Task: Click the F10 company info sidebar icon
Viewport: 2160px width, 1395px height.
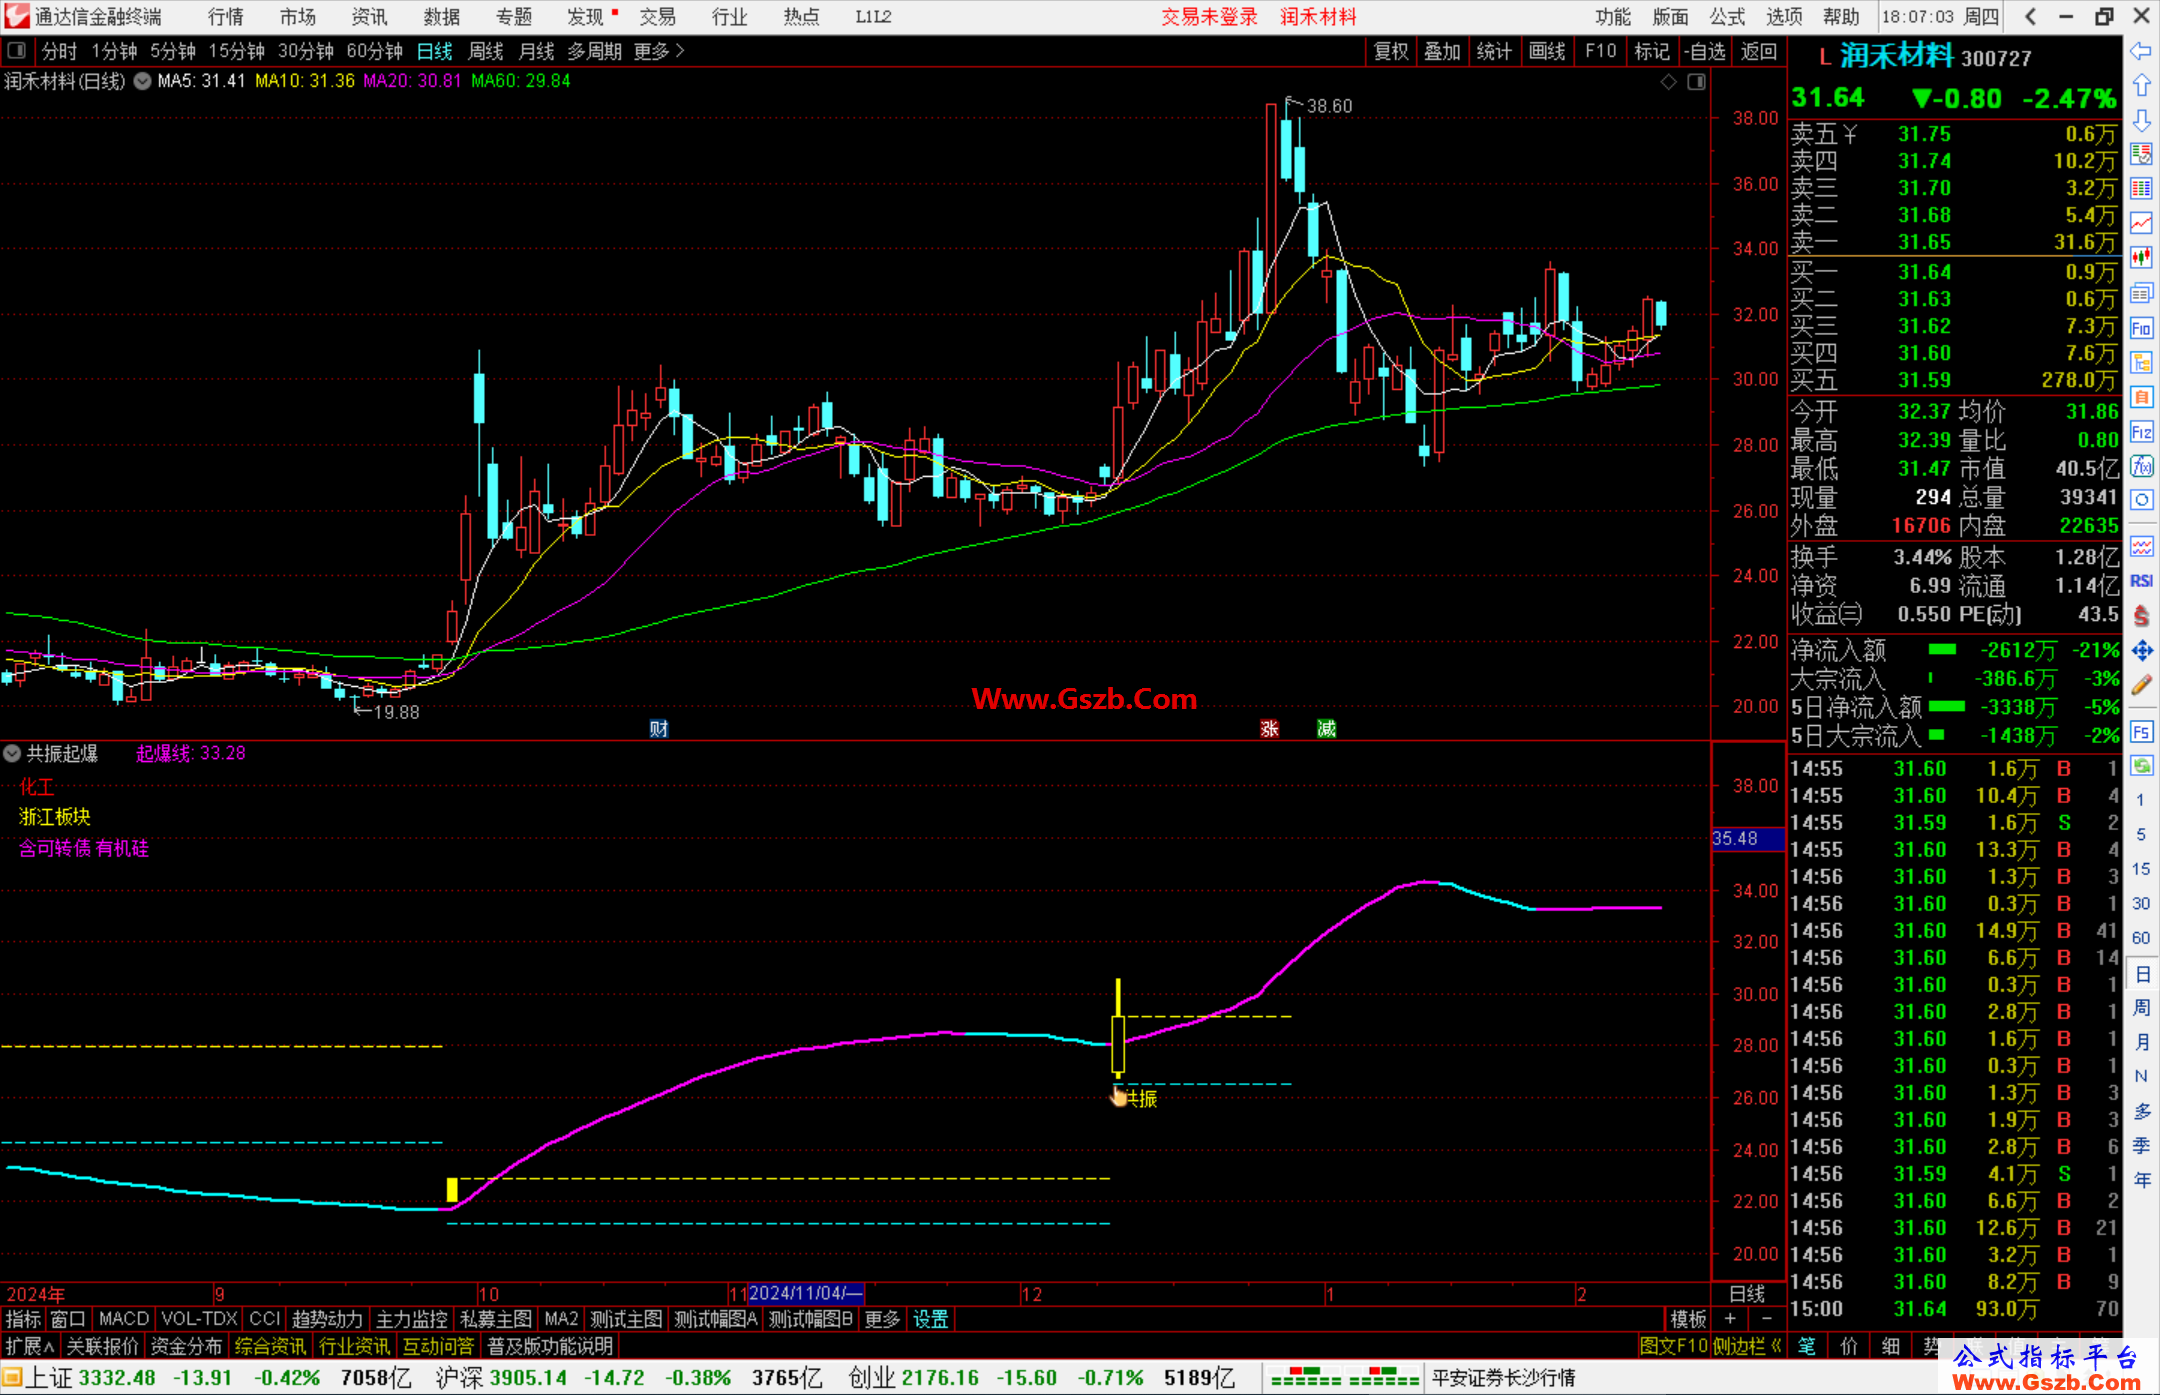Action: pyautogui.click(x=2141, y=328)
